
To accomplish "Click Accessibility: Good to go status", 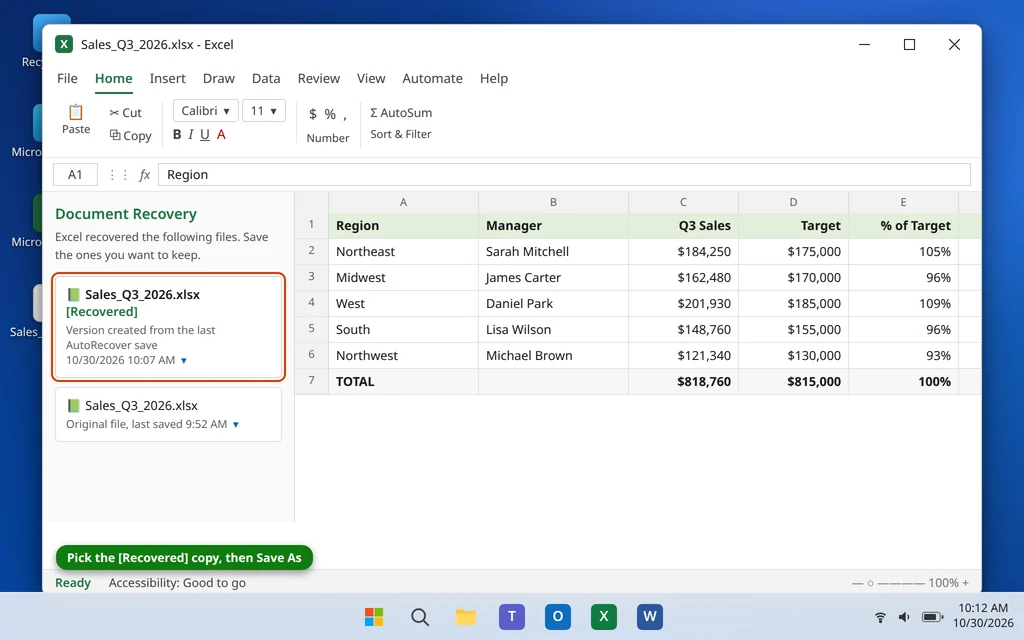I will [x=177, y=583].
